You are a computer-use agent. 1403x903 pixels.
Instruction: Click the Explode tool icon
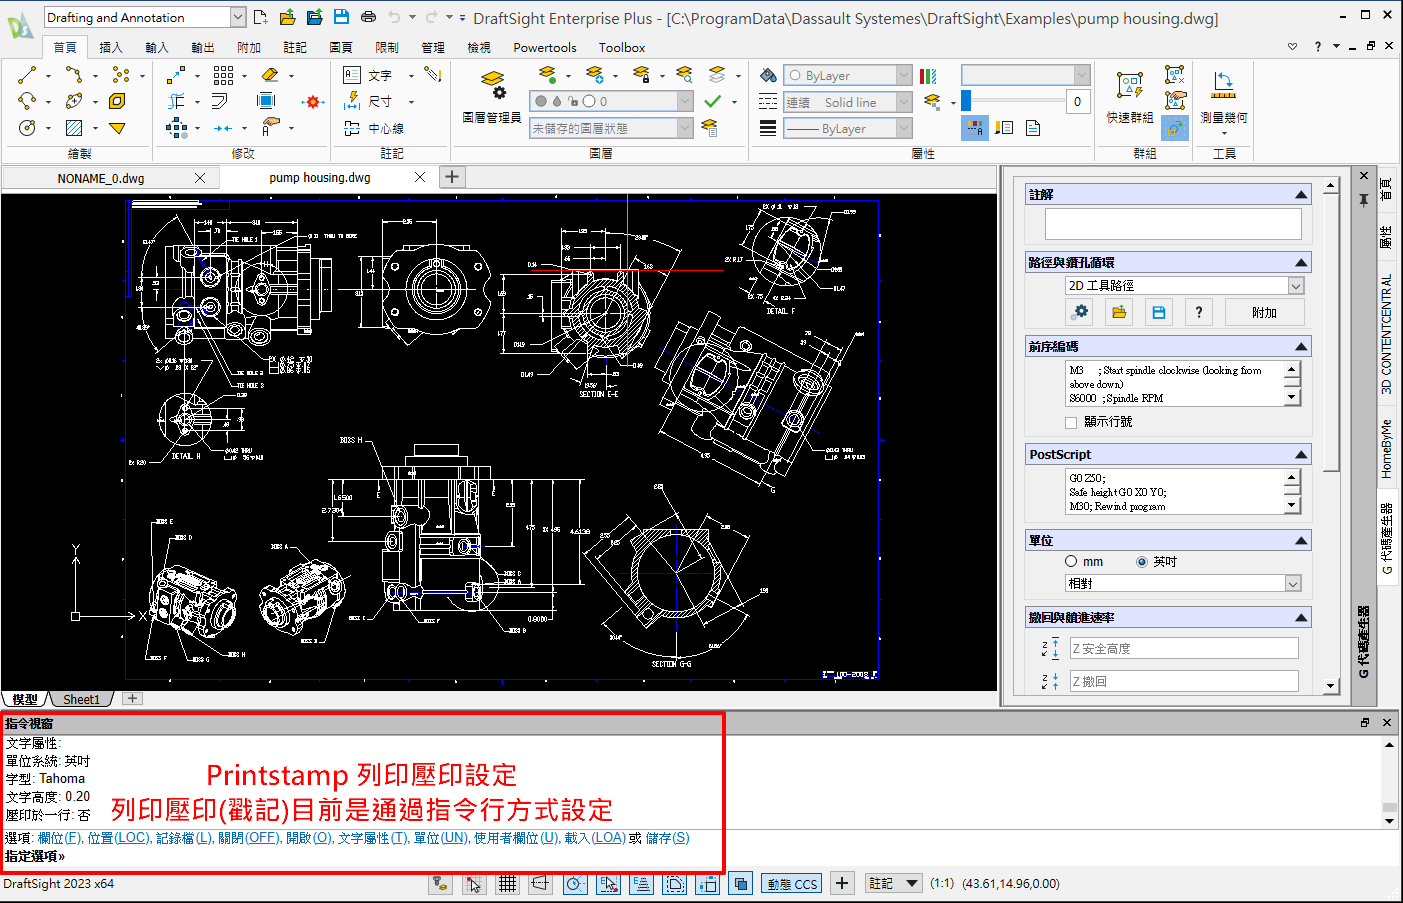(313, 102)
